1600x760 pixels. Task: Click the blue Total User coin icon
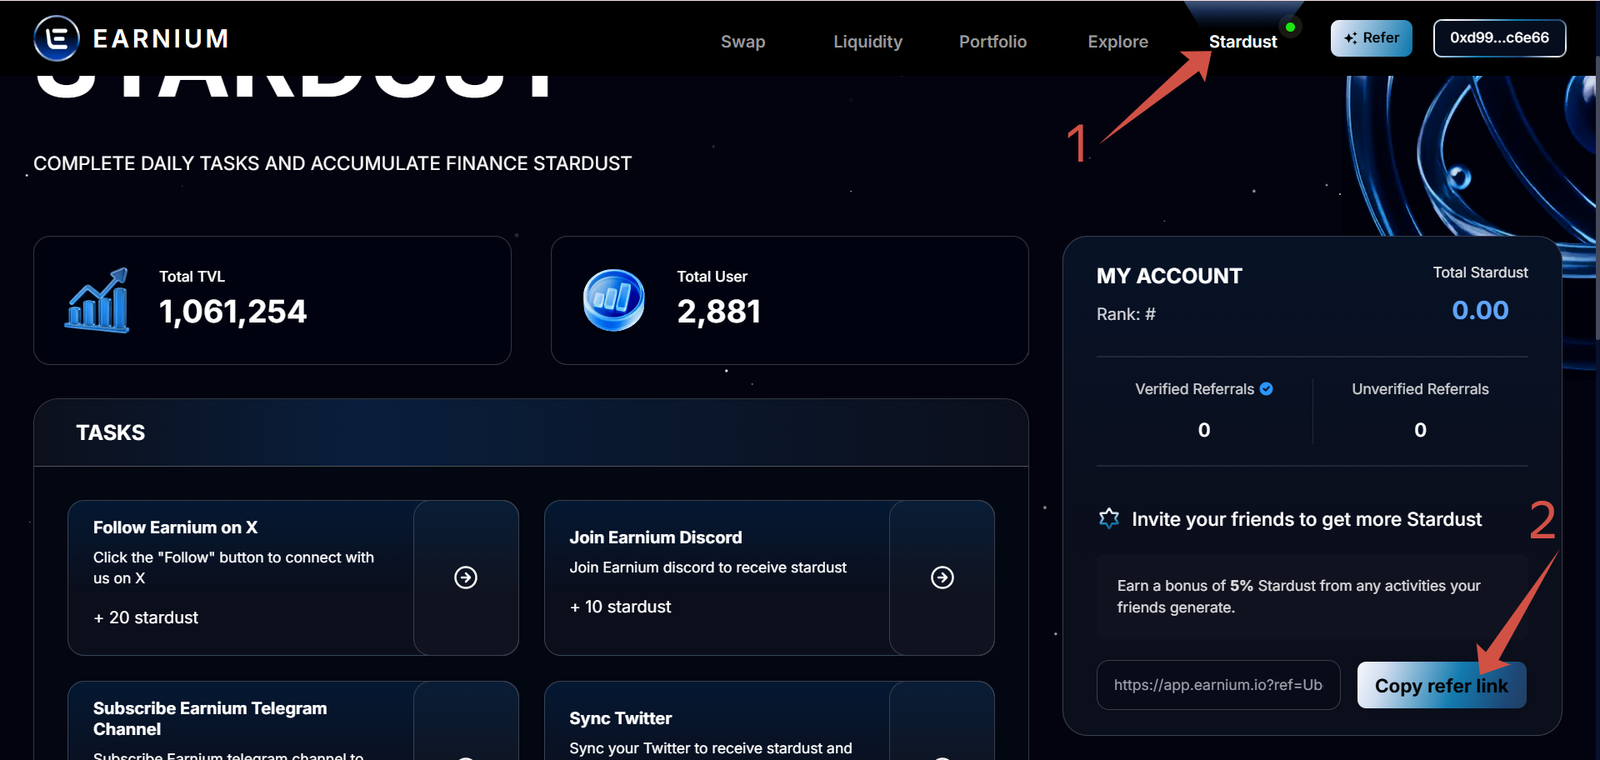click(x=614, y=300)
